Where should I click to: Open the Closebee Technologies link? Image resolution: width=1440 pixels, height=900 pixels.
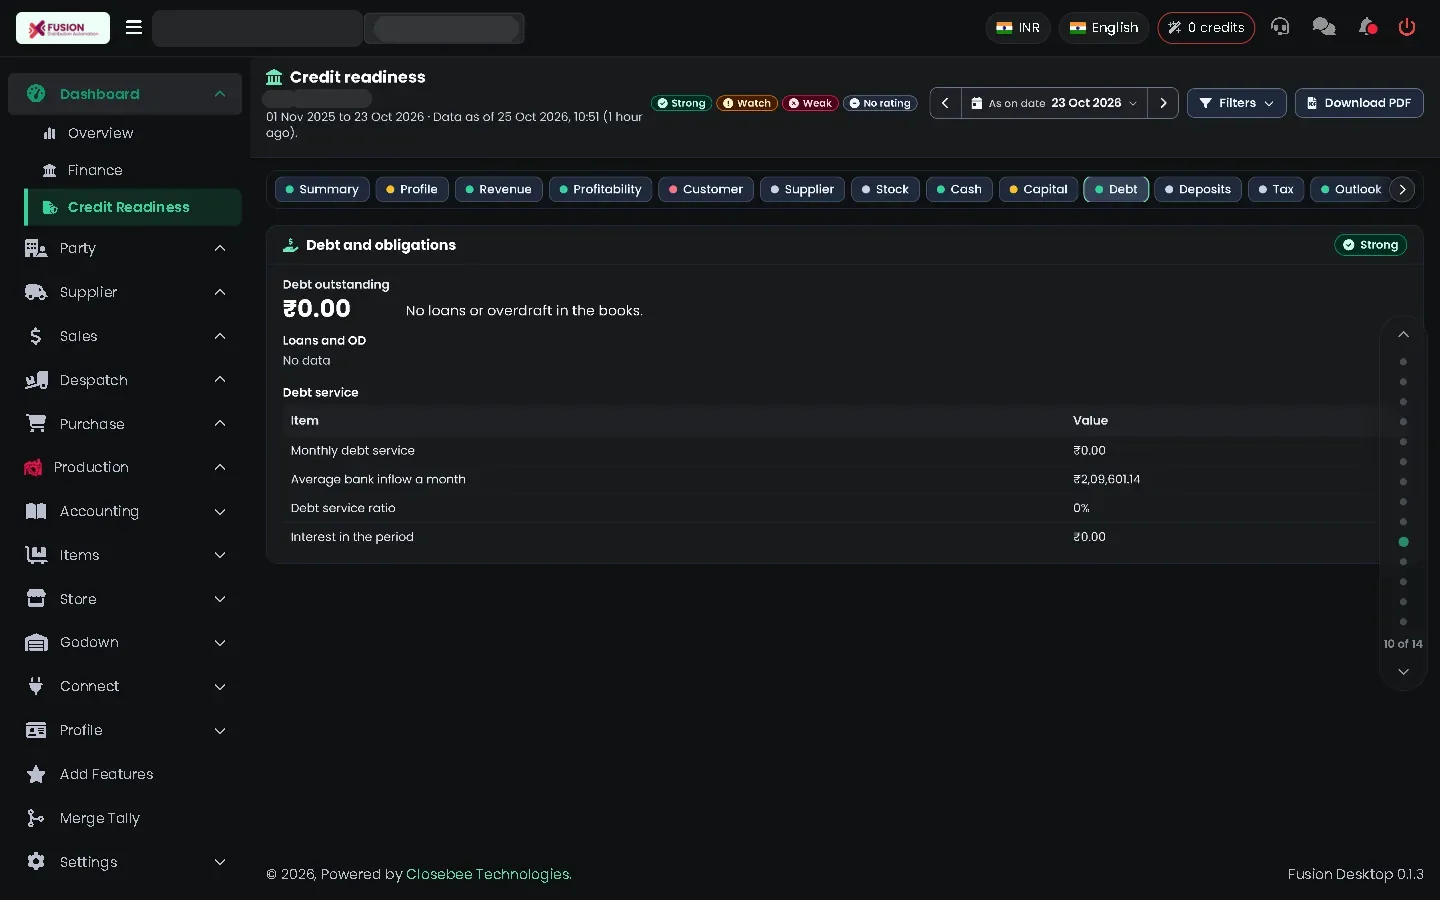coord(489,874)
